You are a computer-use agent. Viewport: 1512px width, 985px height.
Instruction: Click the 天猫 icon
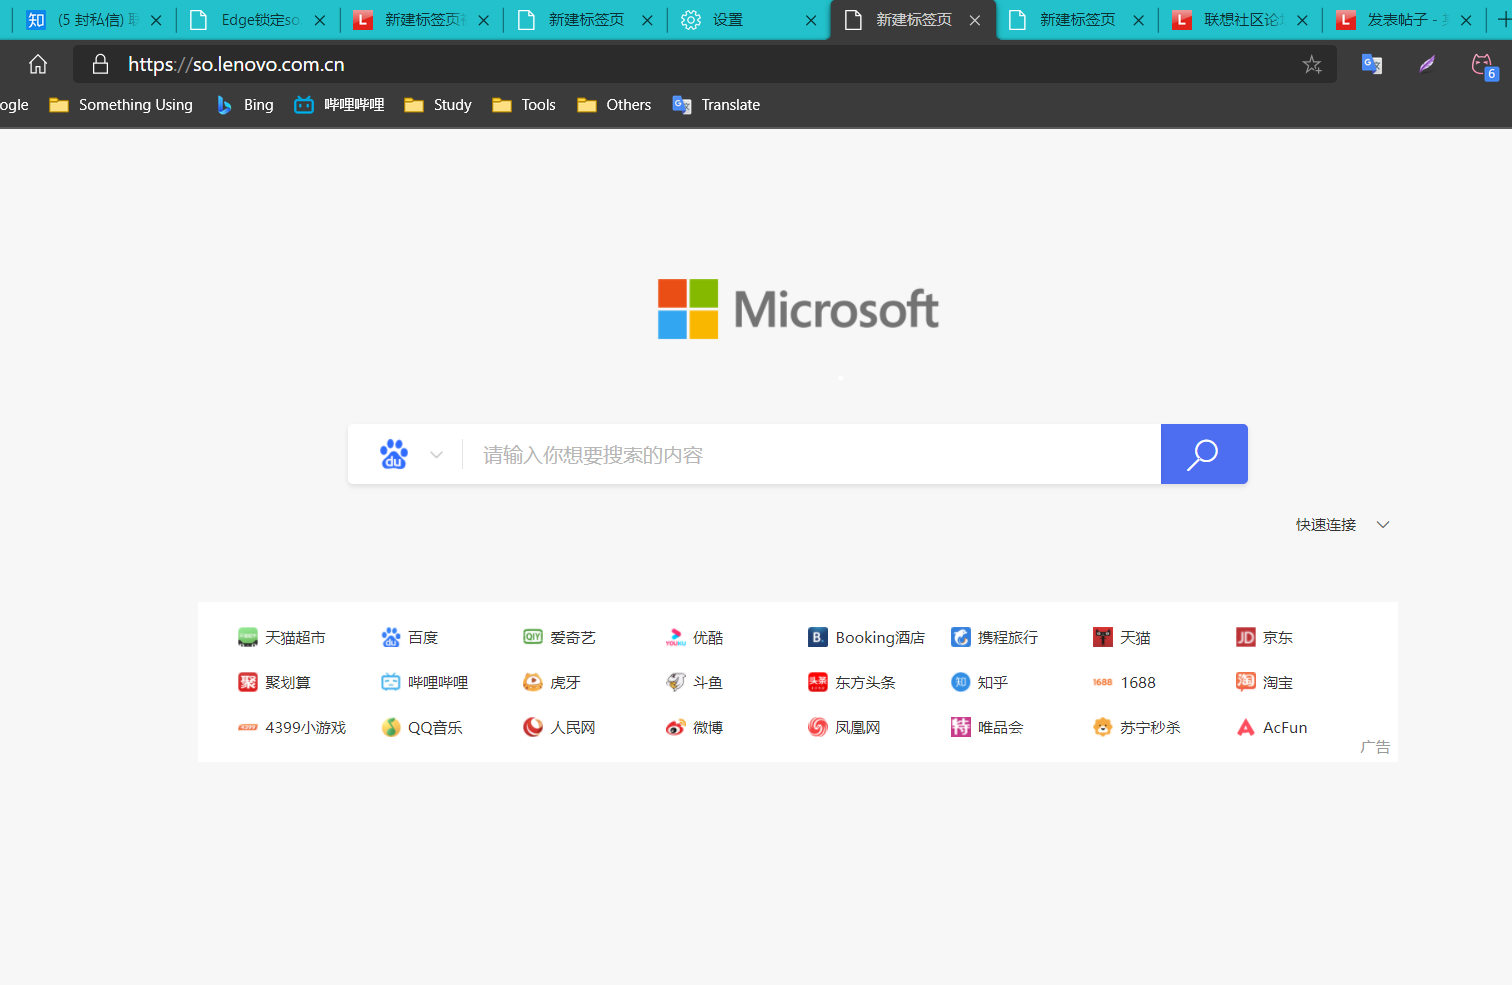tap(1103, 637)
